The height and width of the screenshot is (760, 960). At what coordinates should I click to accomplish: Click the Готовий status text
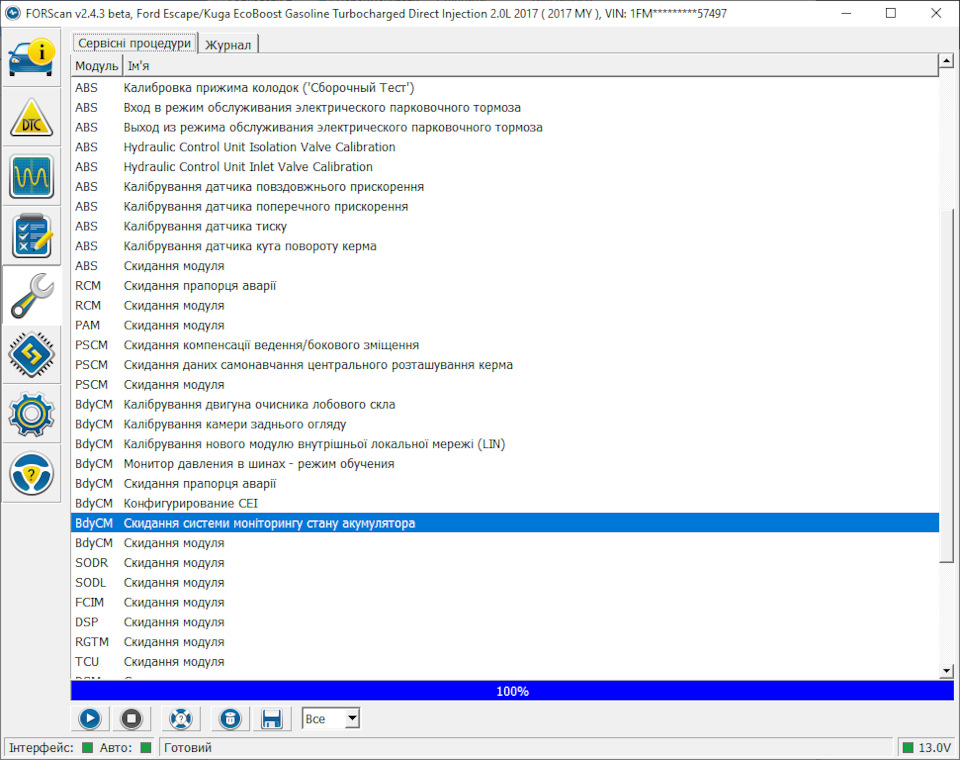click(188, 748)
